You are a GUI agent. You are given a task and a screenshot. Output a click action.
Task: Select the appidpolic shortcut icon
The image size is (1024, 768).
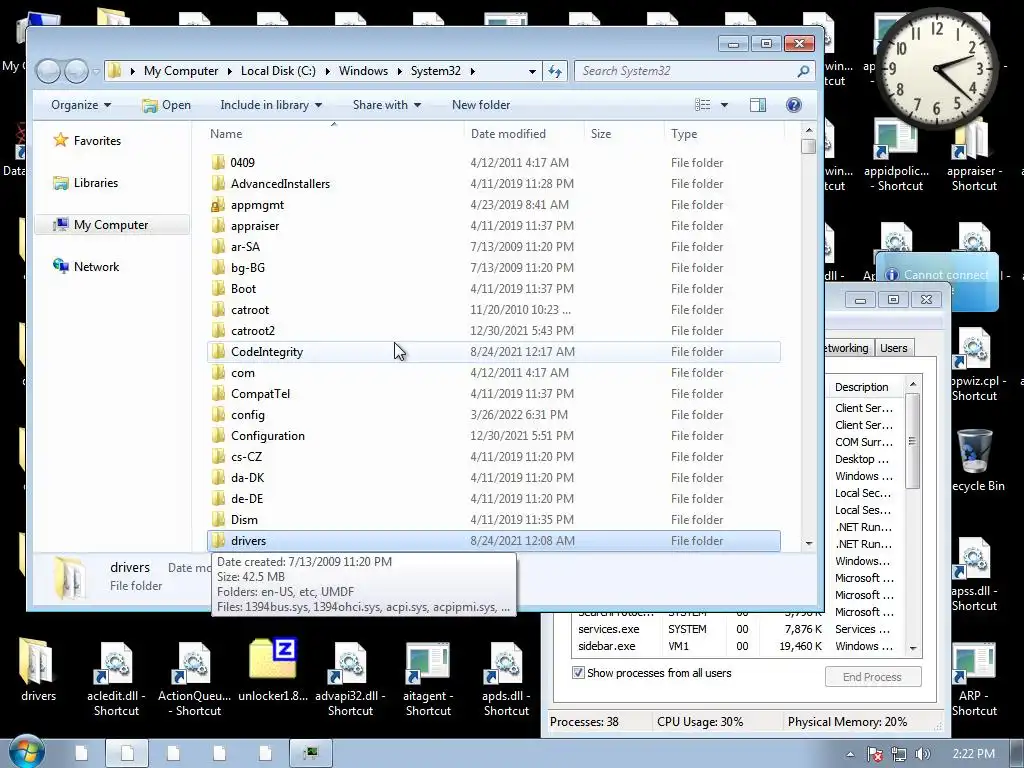click(x=896, y=154)
